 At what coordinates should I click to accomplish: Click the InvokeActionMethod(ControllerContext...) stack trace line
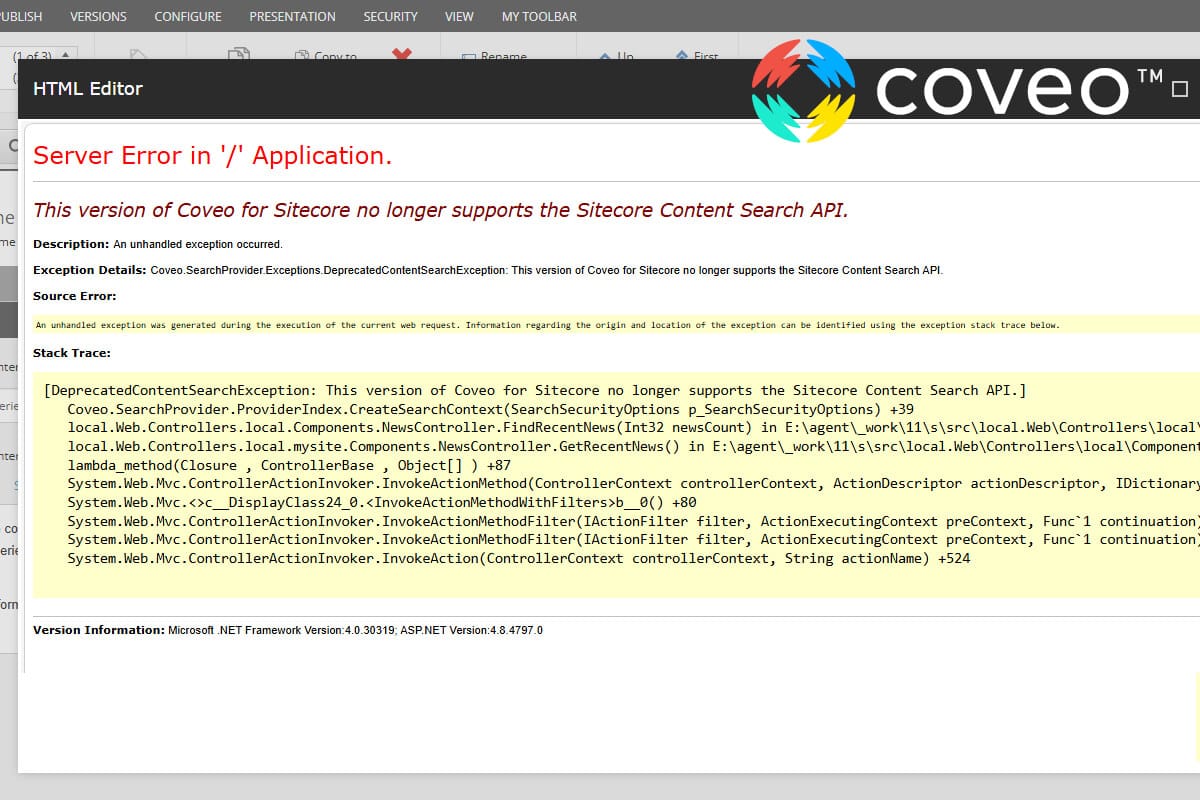tap(633, 483)
